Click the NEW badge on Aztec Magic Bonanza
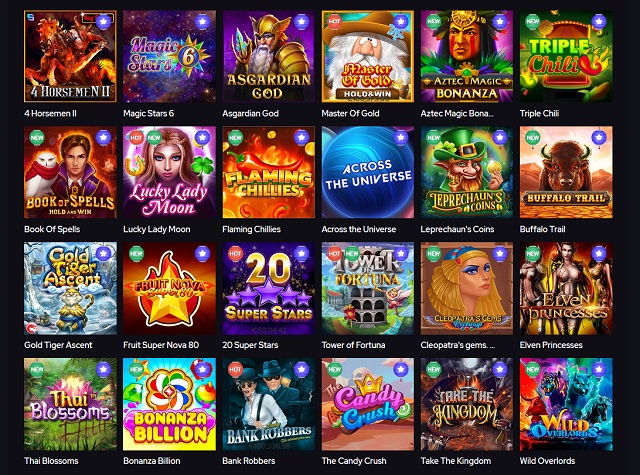 pos(433,21)
